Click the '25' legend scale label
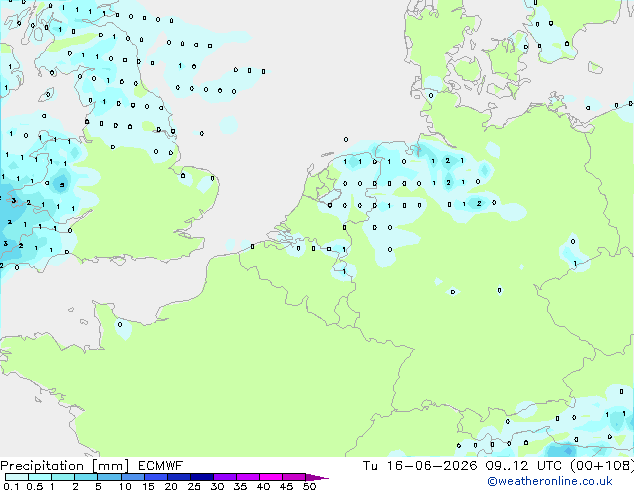The width and height of the screenshot is (634, 490). pyautogui.click(x=194, y=486)
